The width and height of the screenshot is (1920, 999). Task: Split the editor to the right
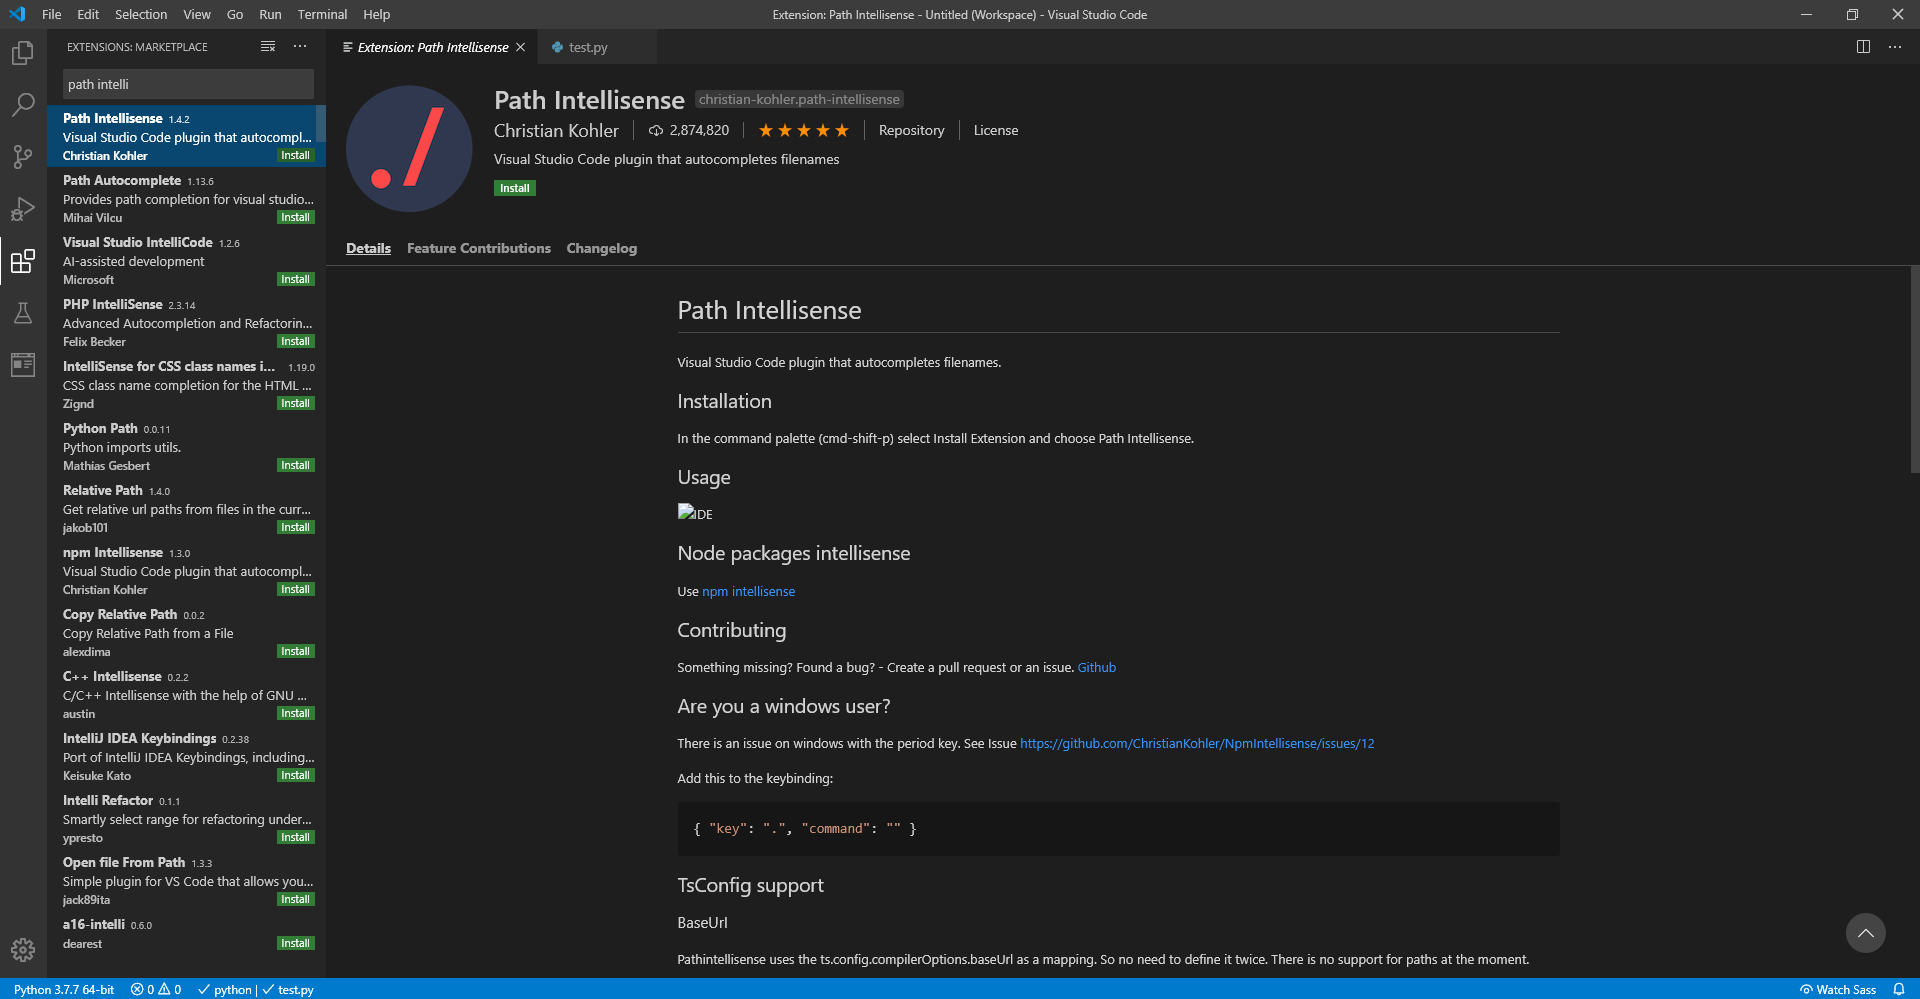(1863, 47)
